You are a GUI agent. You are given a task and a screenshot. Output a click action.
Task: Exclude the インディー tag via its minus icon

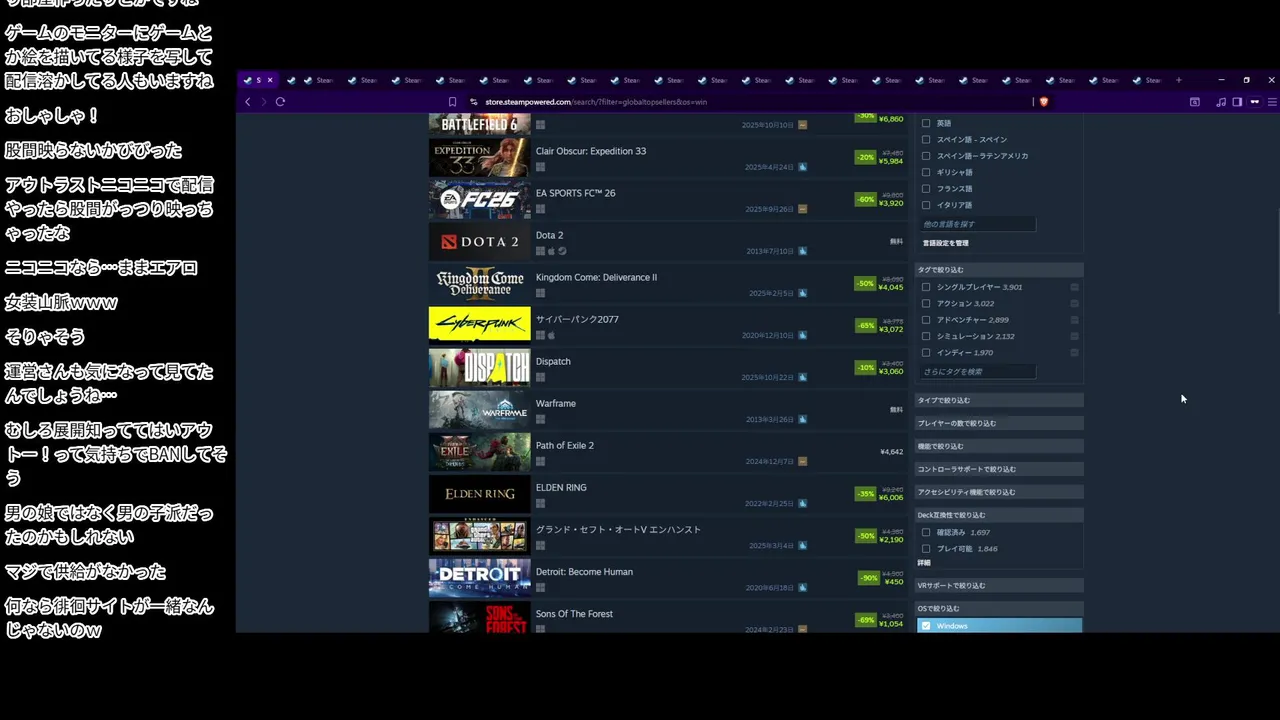1074,352
